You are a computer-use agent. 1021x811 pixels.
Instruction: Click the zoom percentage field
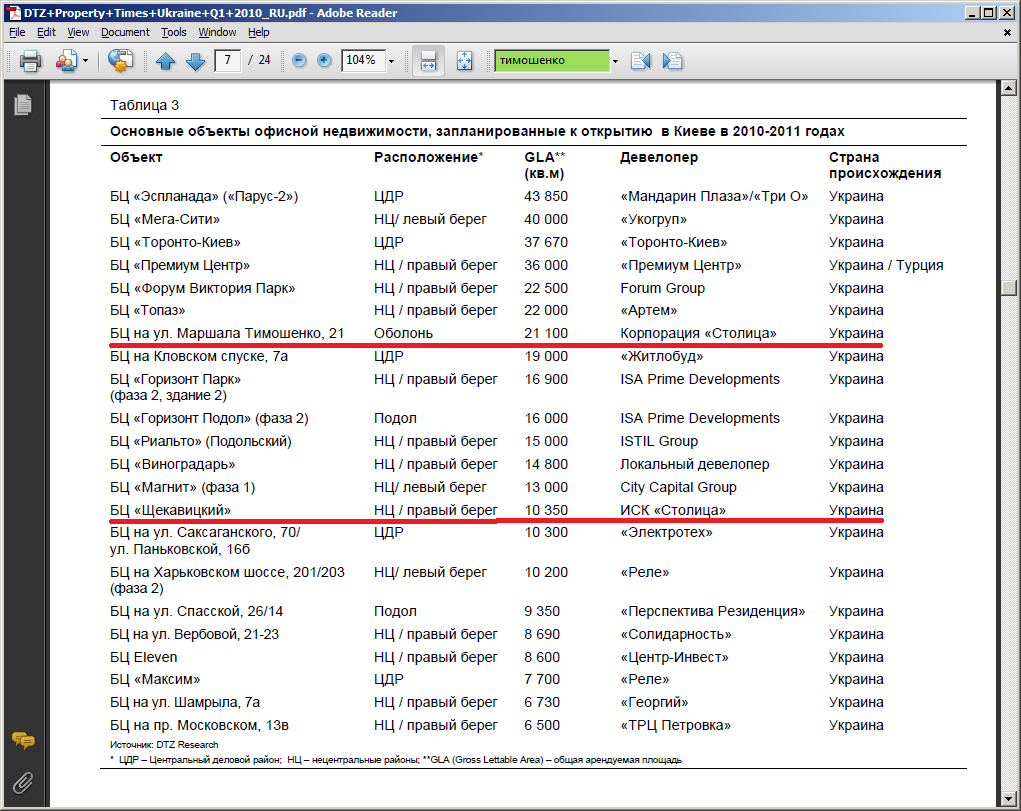coord(362,61)
